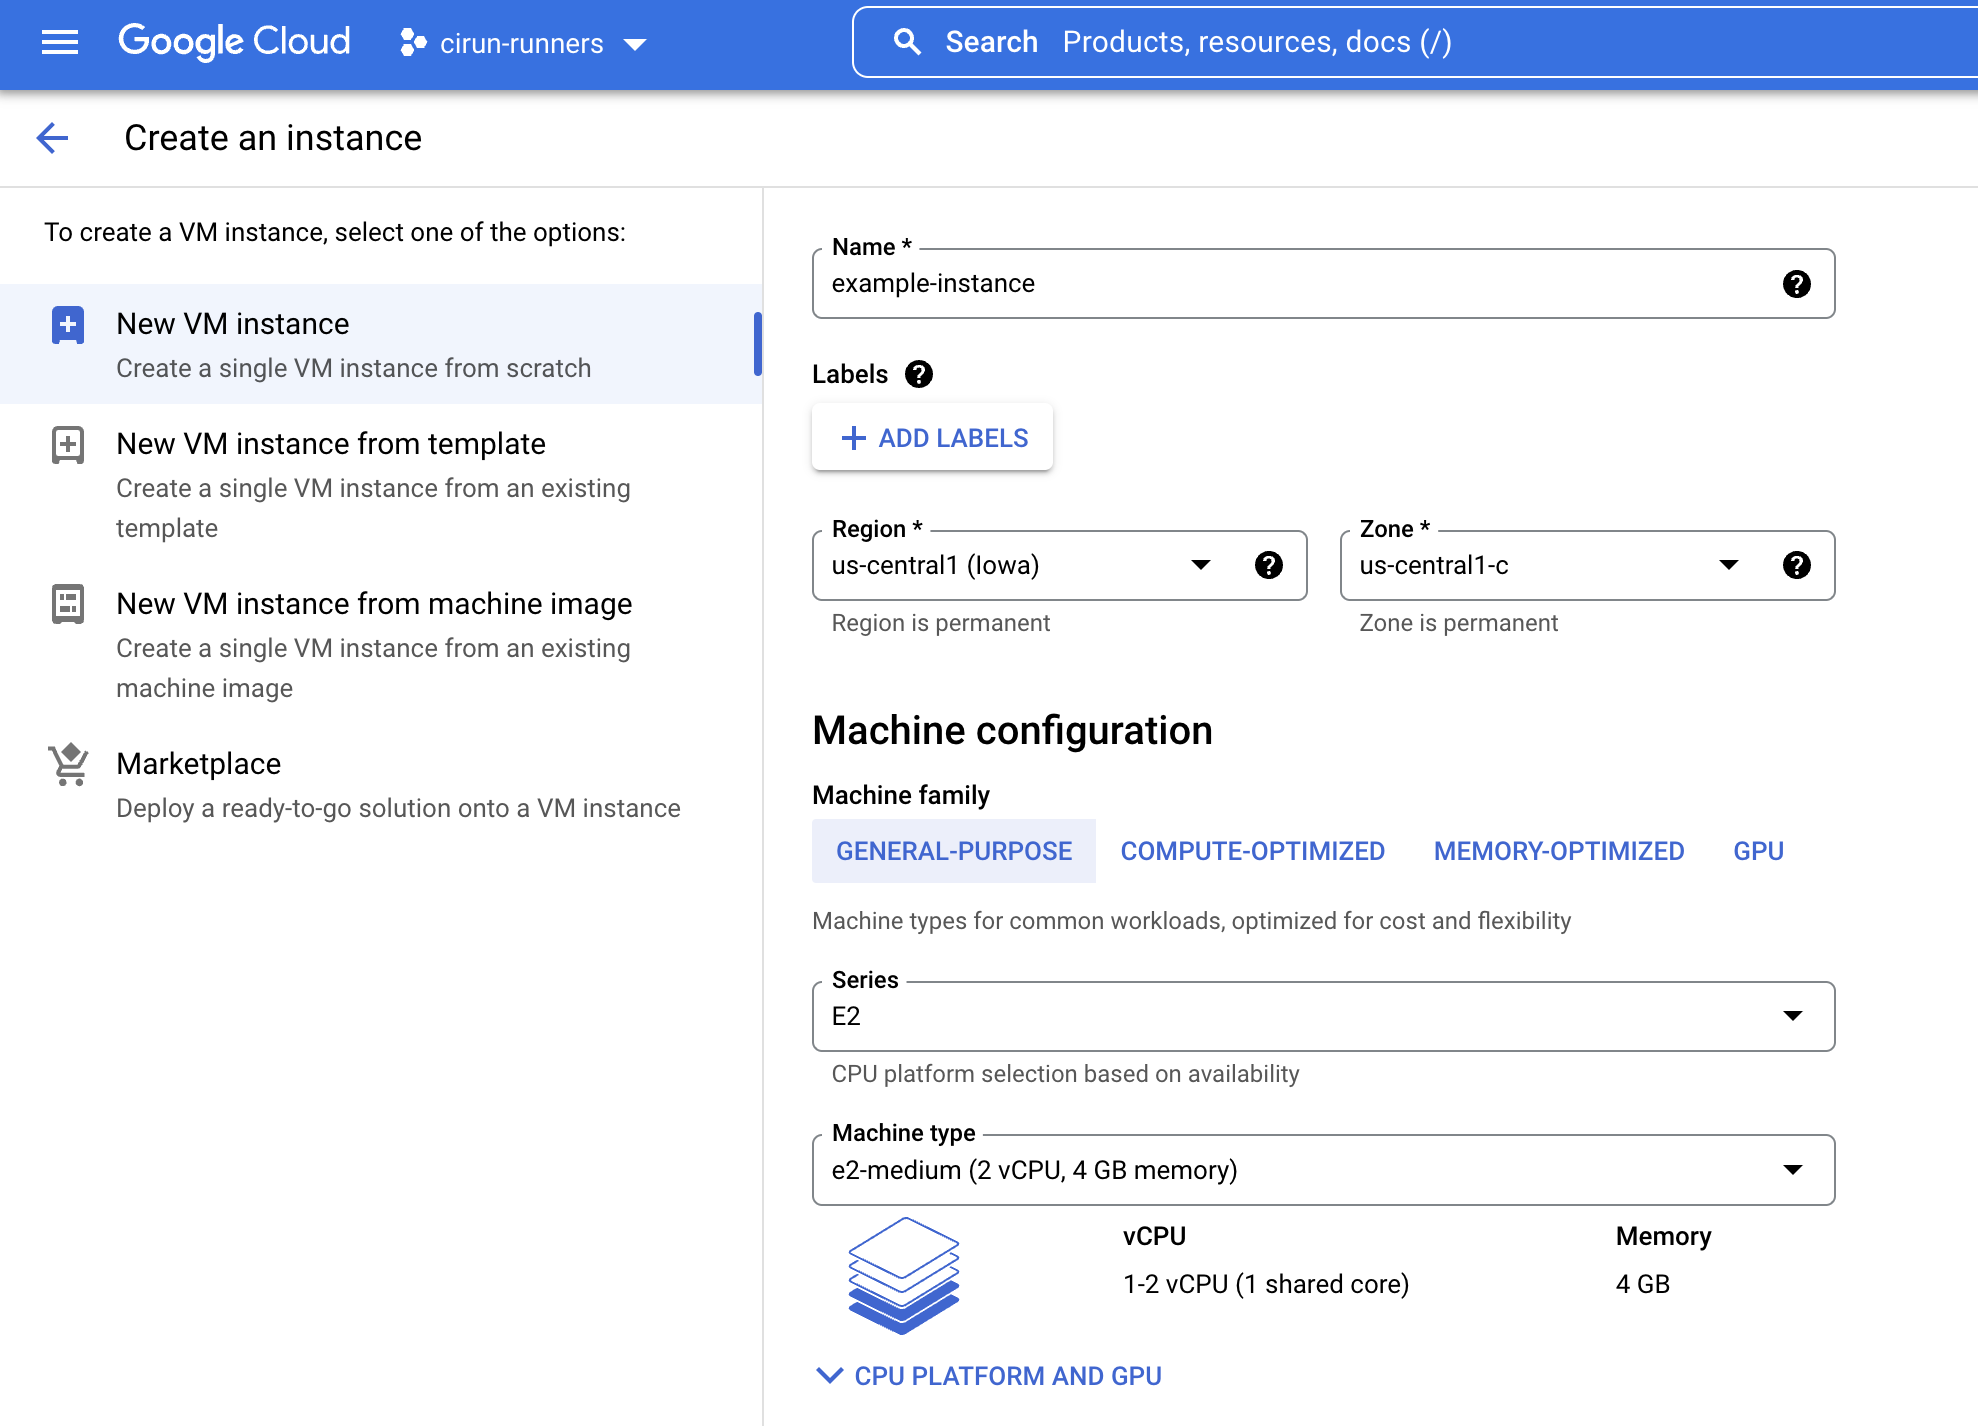Switch to the Compute-Optimized tab

tap(1252, 851)
